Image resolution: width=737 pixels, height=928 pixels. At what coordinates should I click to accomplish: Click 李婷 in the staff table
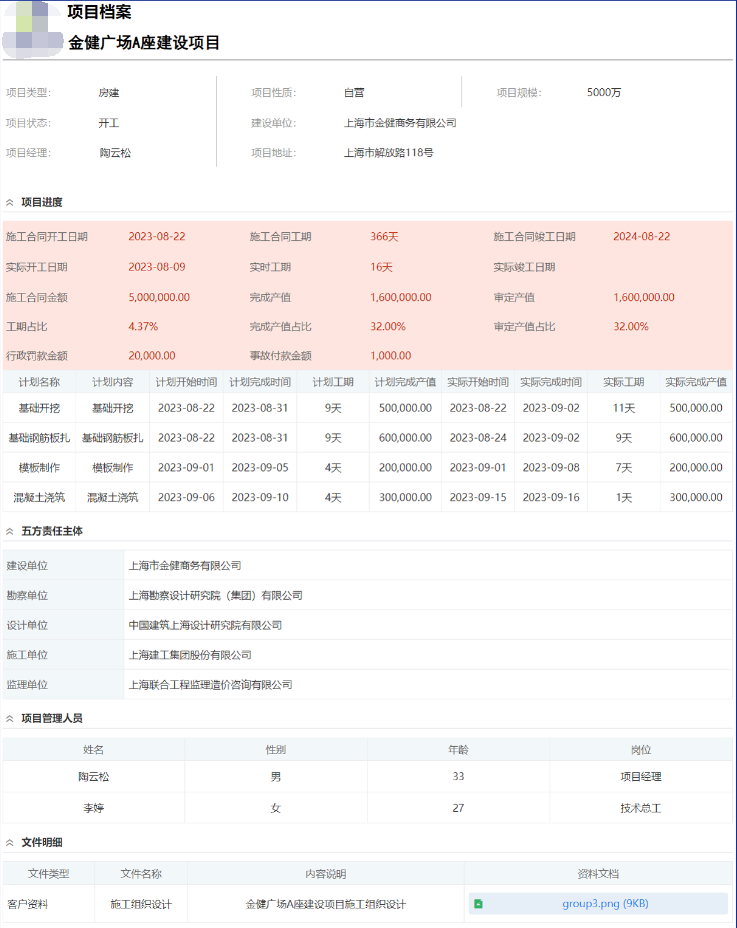pos(94,808)
